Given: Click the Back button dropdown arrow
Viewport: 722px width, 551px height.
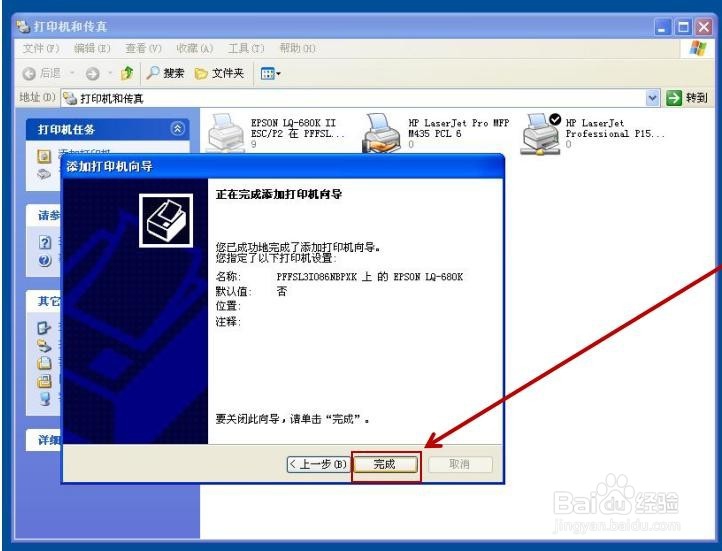Looking at the screenshot, I should click(72, 73).
